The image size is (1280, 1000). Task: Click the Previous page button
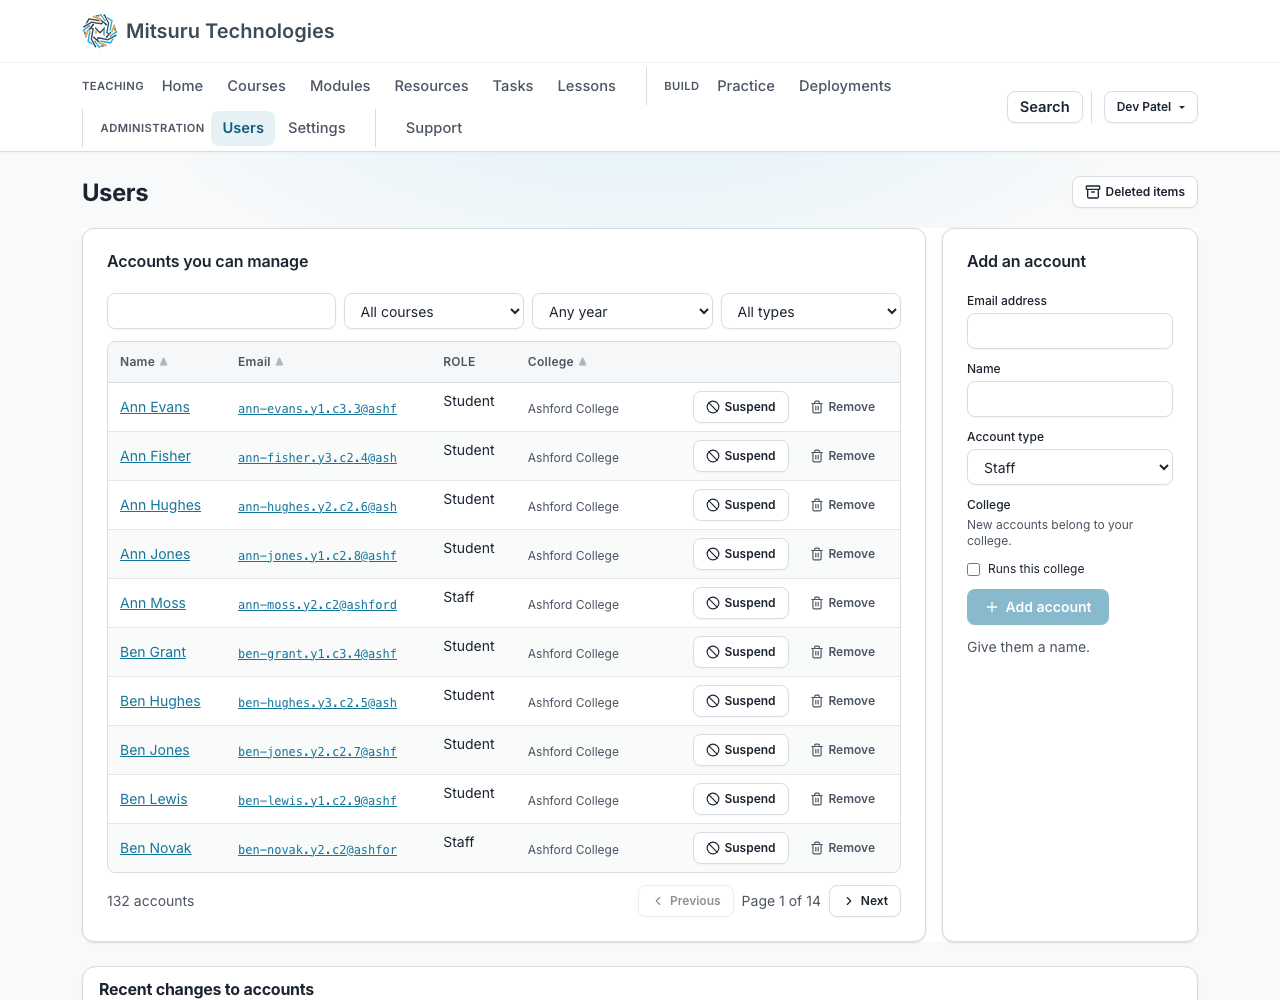[x=686, y=901]
